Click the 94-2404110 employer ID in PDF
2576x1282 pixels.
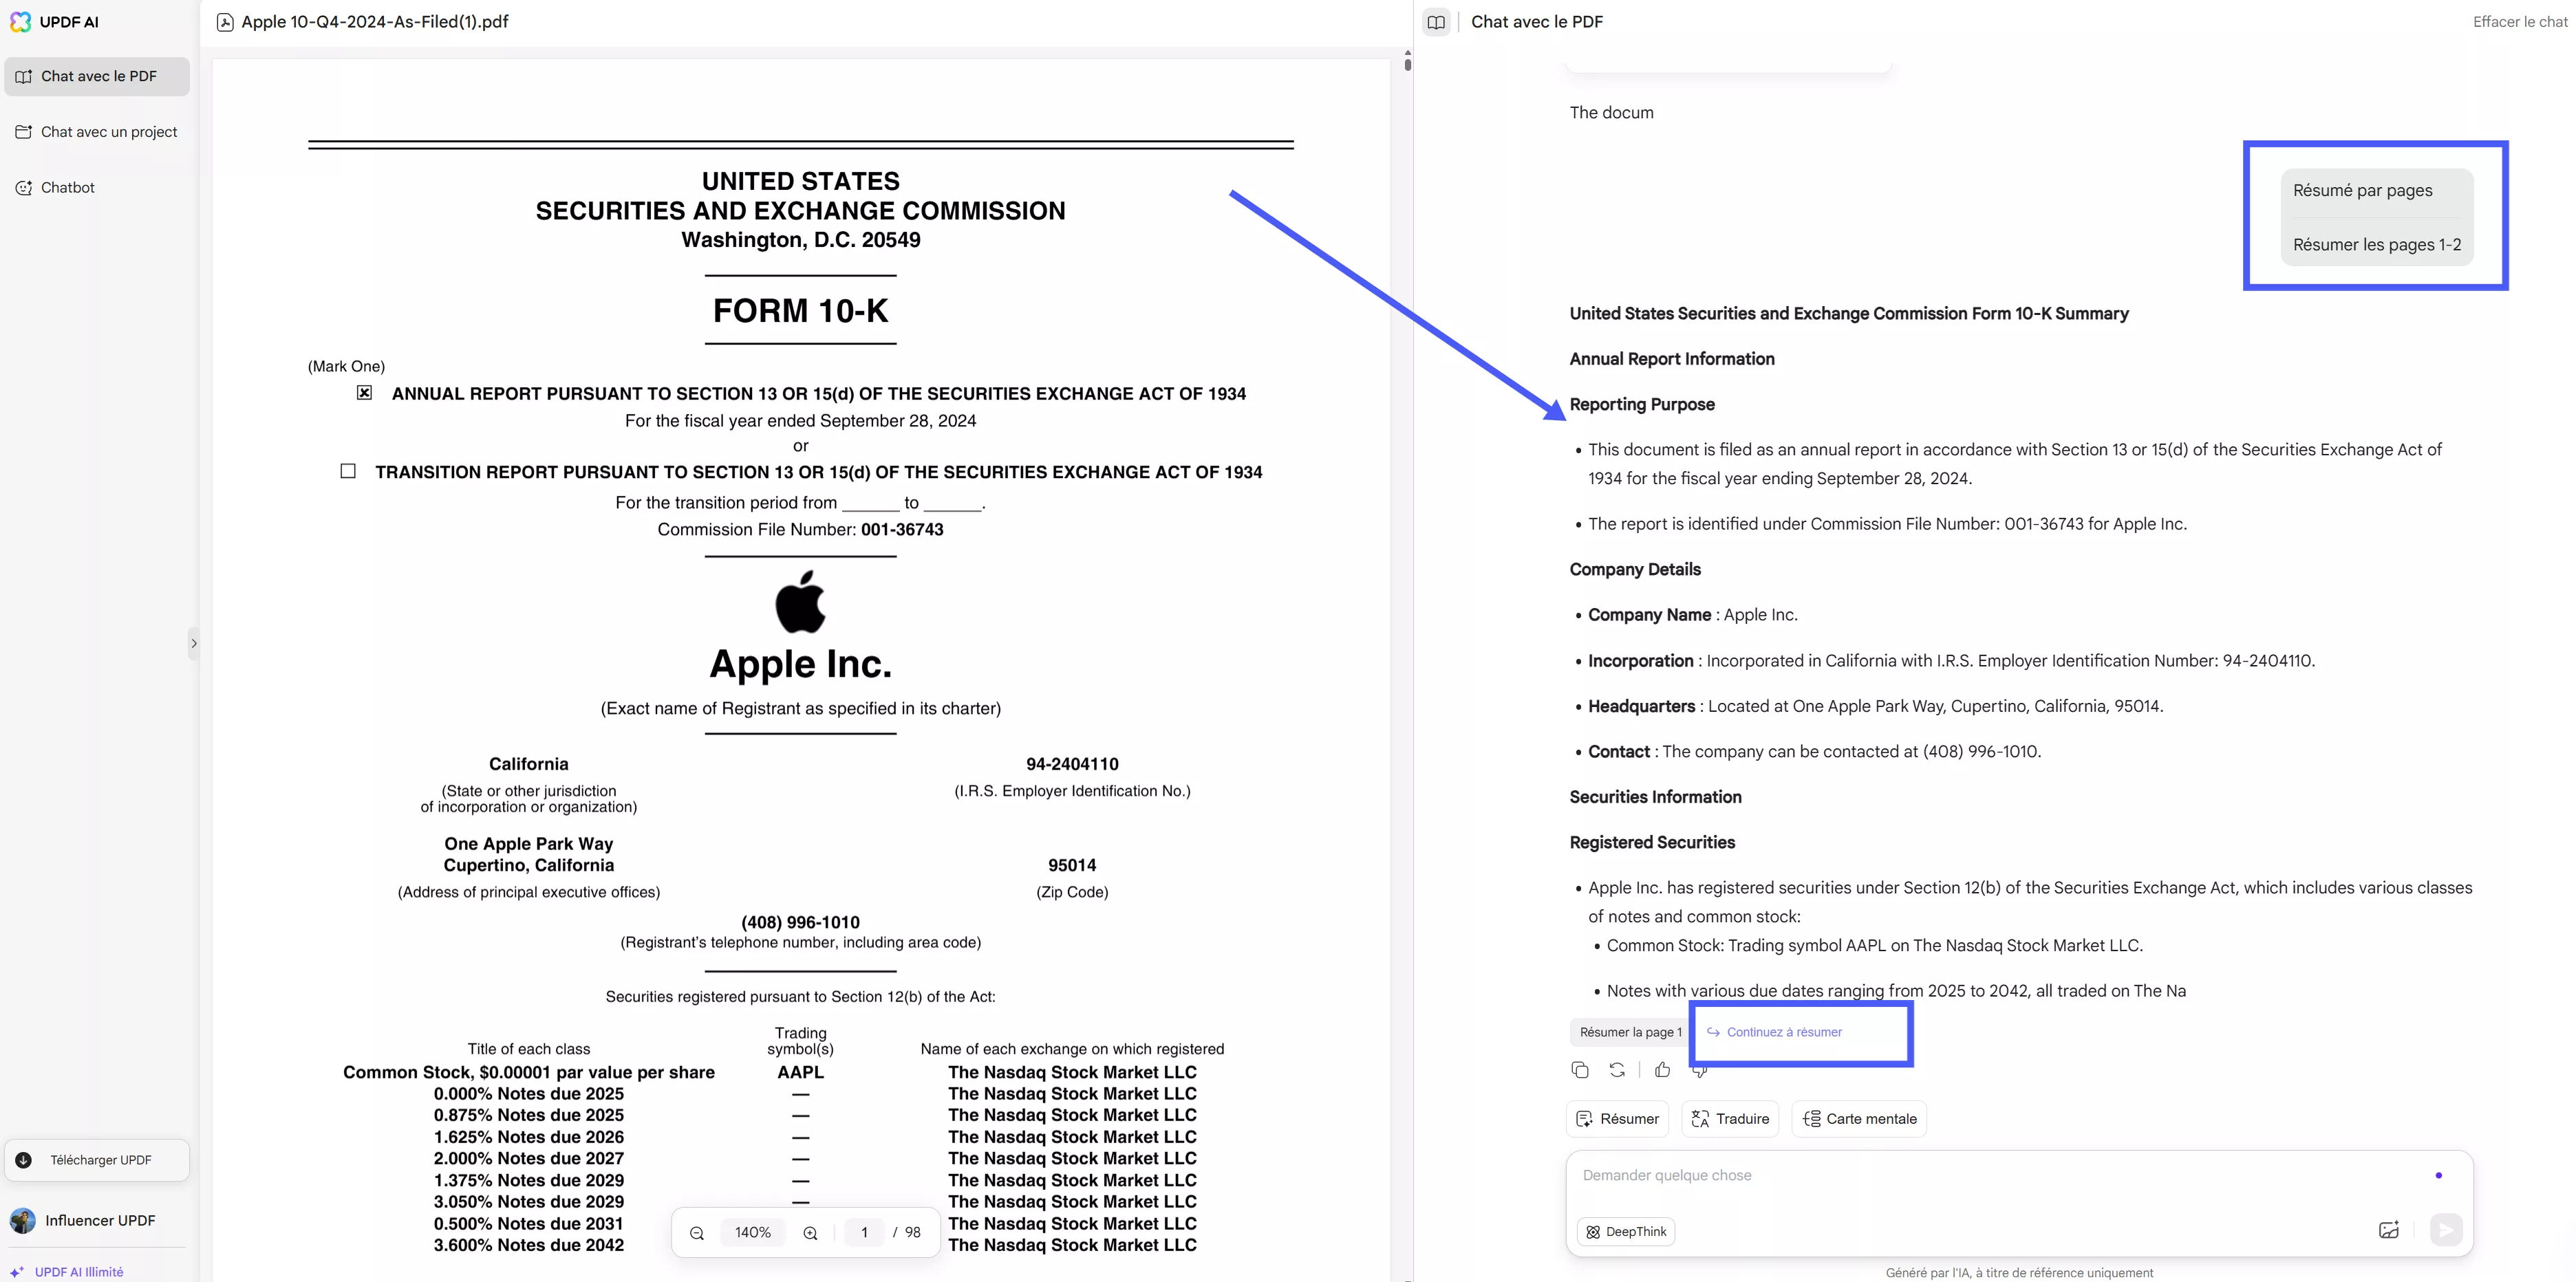[x=1072, y=764]
